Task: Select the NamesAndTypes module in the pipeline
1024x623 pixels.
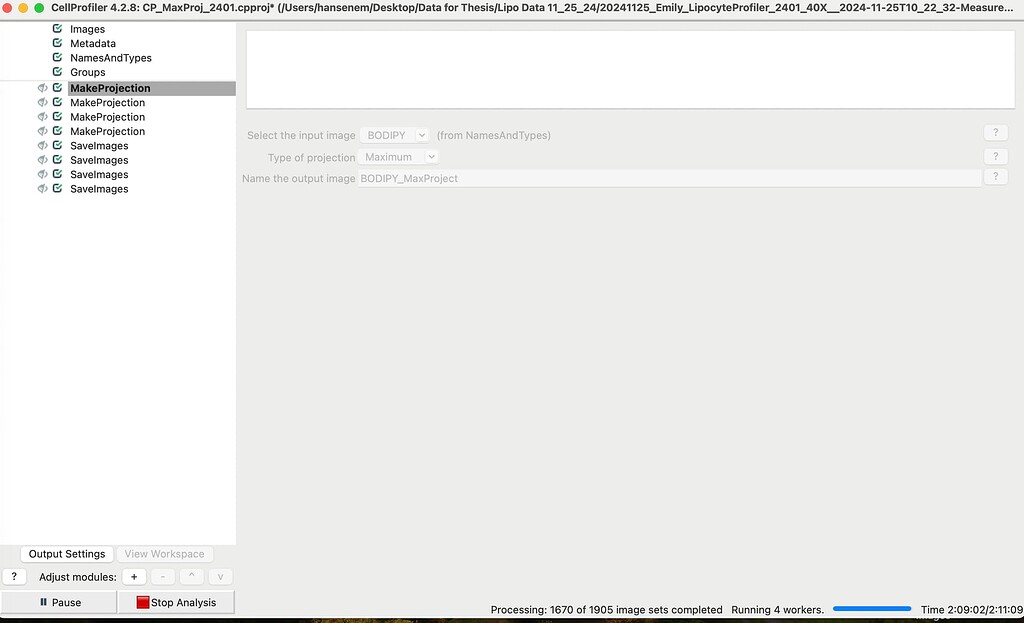Action: pyautogui.click(x=110, y=58)
